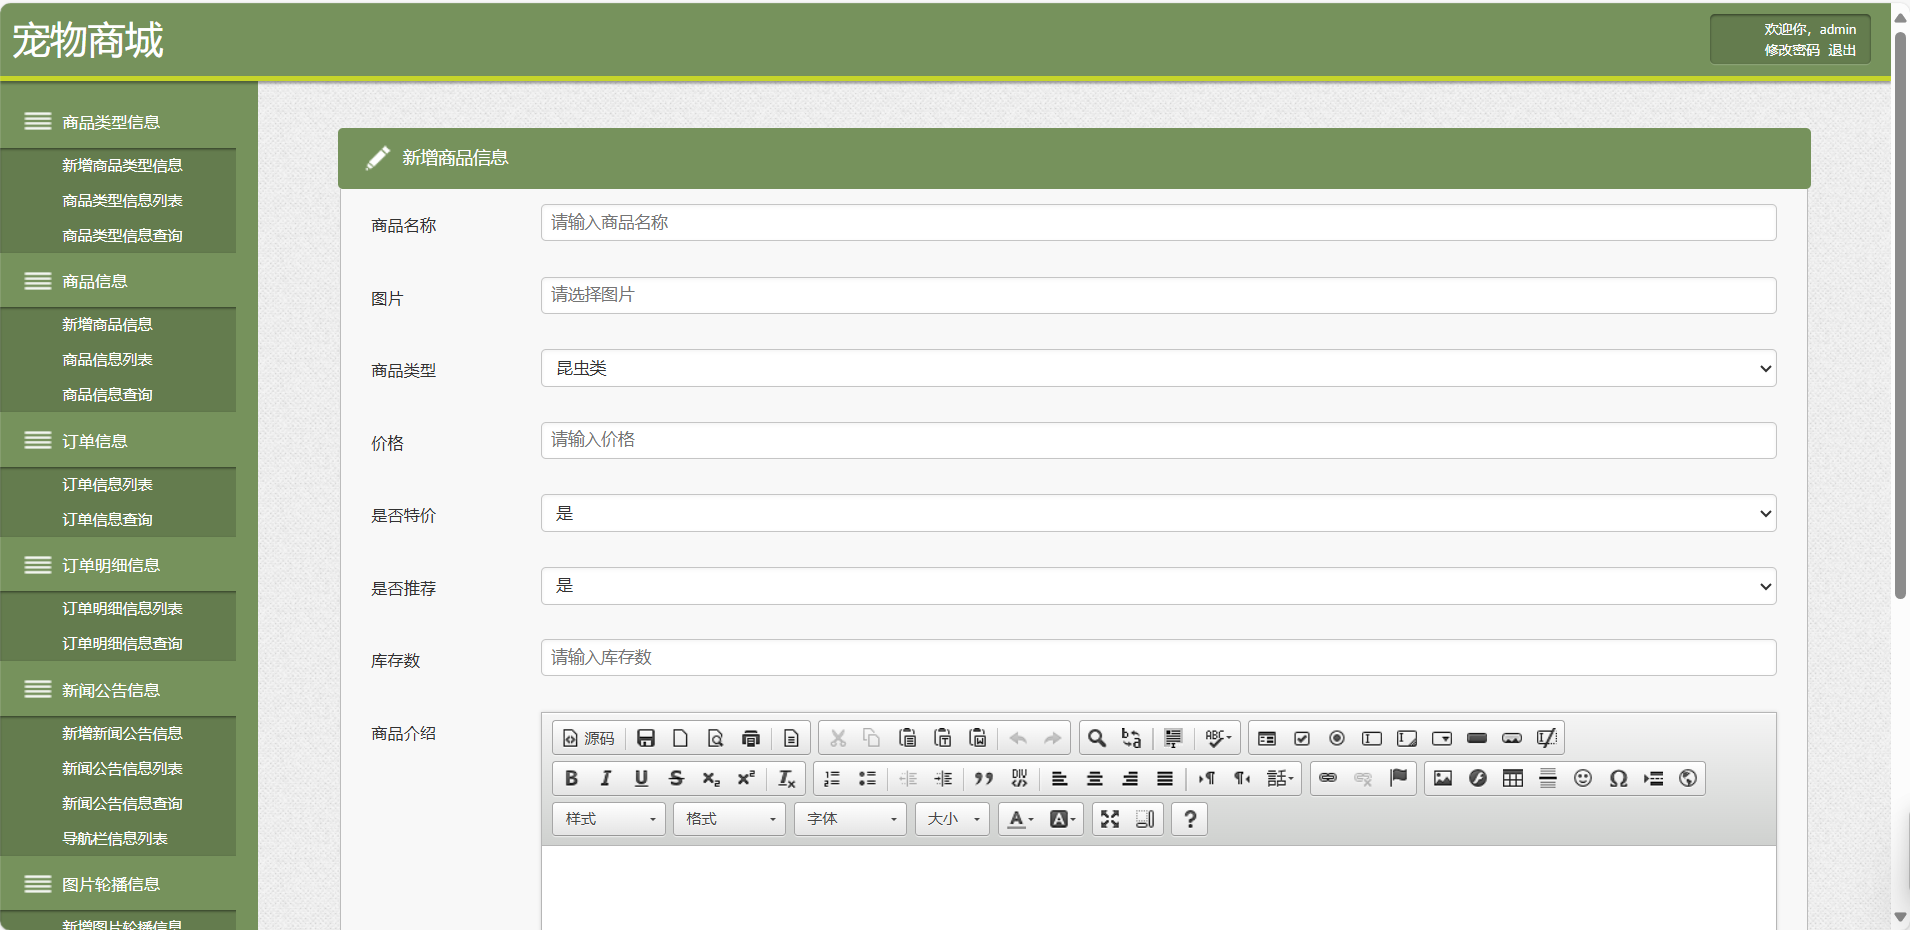Insert an image using the Image icon
This screenshot has height=930, width=1910.
click(1442, 778)
